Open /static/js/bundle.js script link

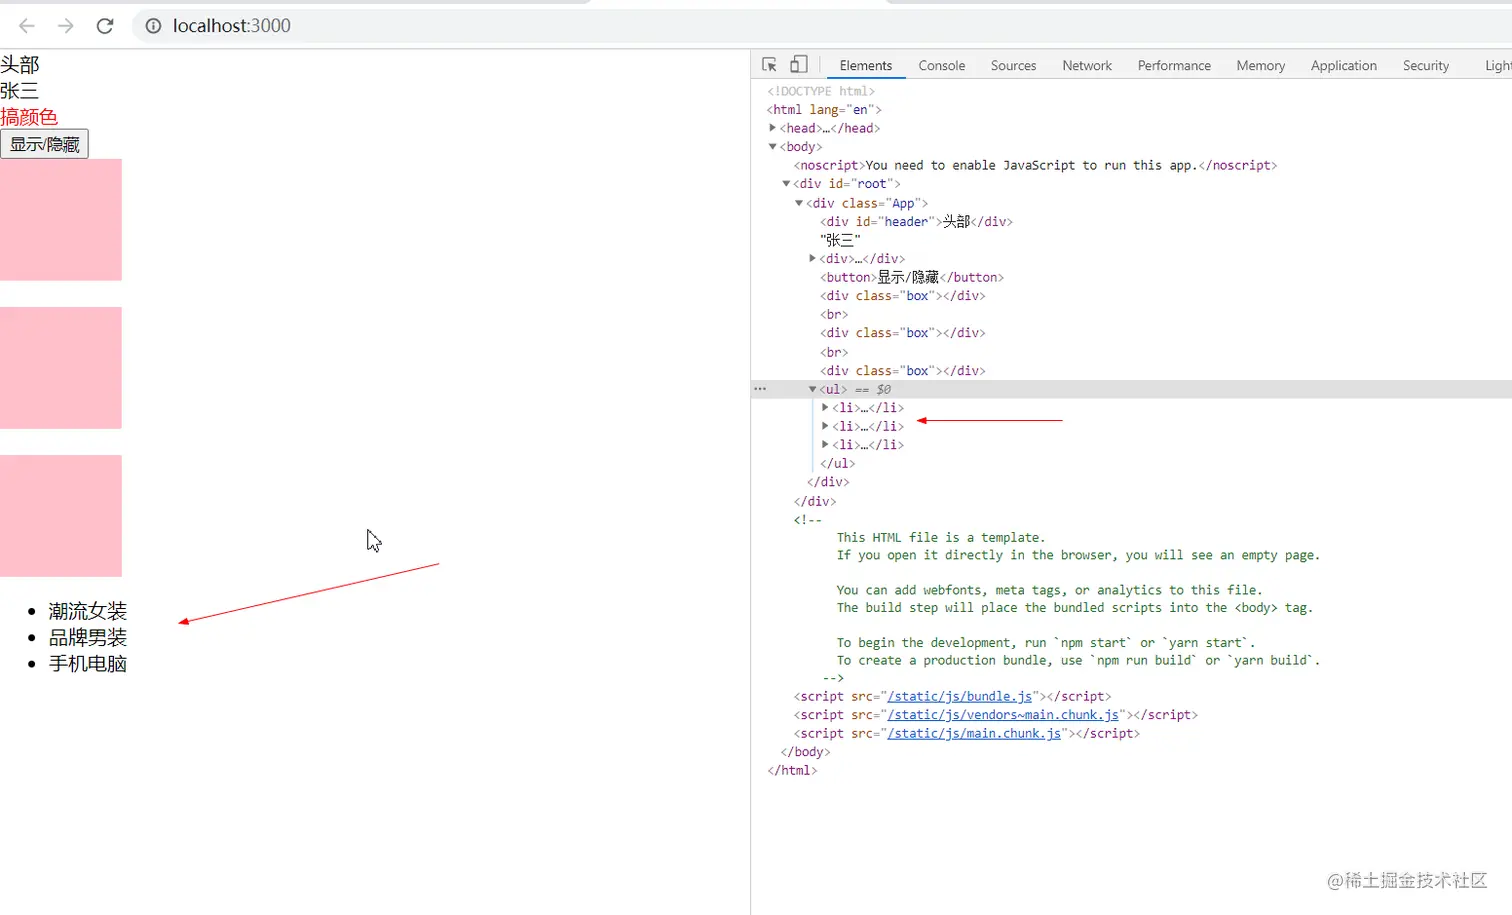(960, 696)
